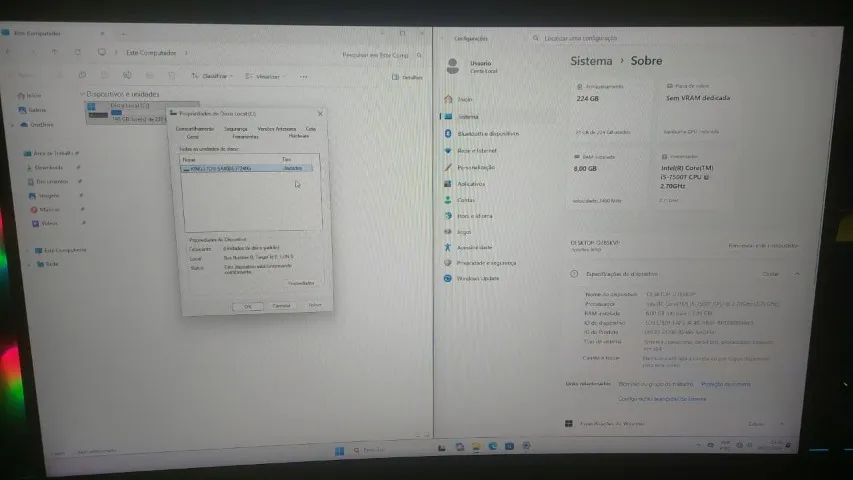The width and height of the screenshot is (853, 480).
Task: Switch to Geral tab in properties dialog
Action: [193, 137]
